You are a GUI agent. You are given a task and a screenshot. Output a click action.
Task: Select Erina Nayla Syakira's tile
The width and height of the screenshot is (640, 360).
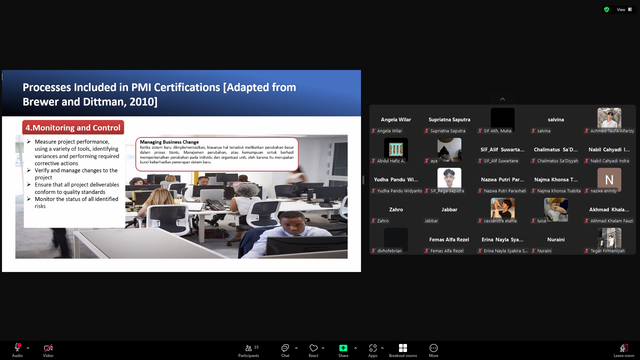pos(502,240)
